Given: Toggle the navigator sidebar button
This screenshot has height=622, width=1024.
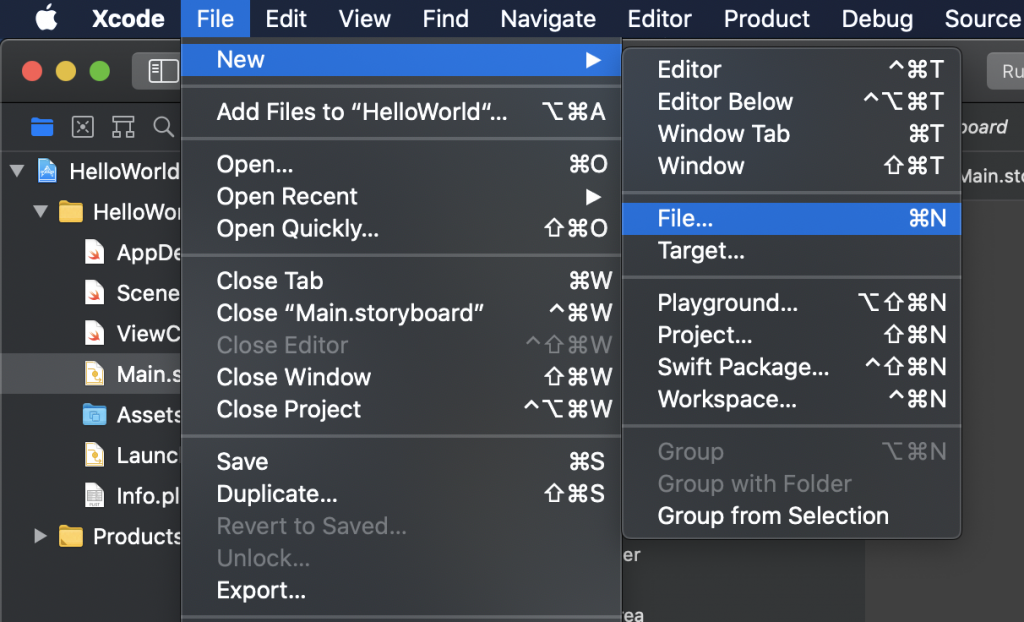Looking at the screenshot, I should pyautogui.click(x=162, y=71).
